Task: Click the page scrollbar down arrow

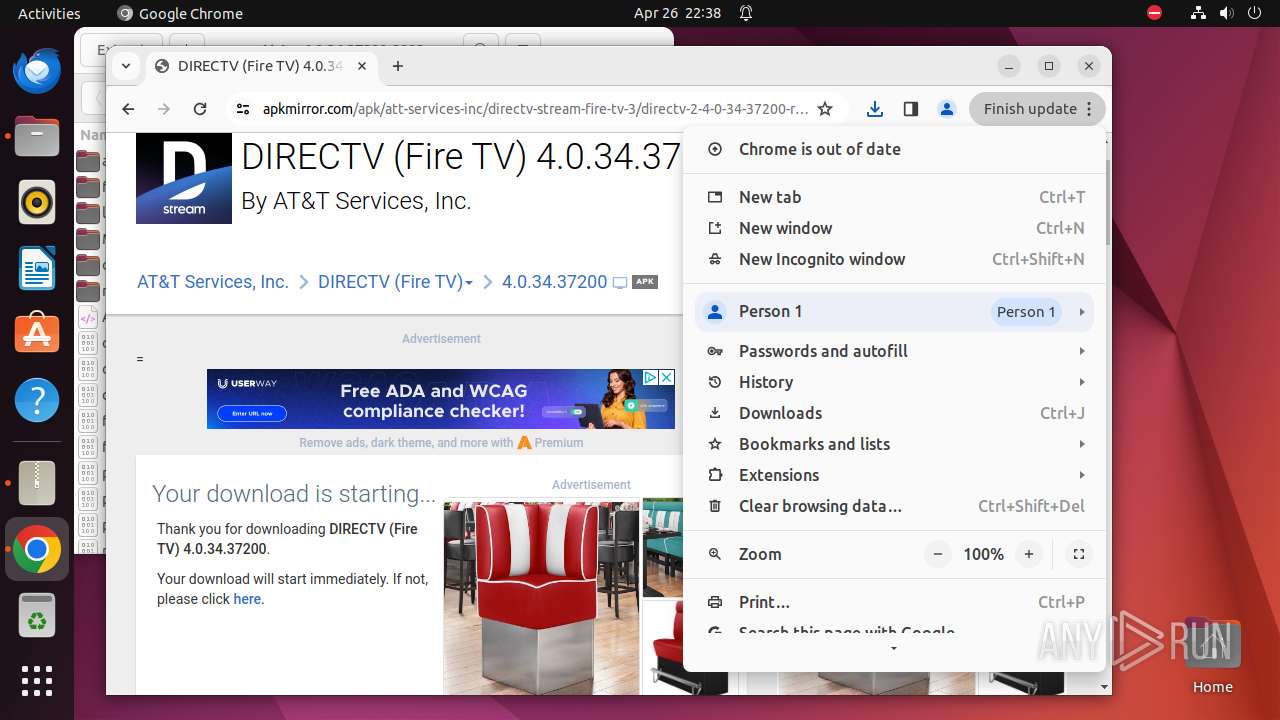Action: click(1105, 687)
